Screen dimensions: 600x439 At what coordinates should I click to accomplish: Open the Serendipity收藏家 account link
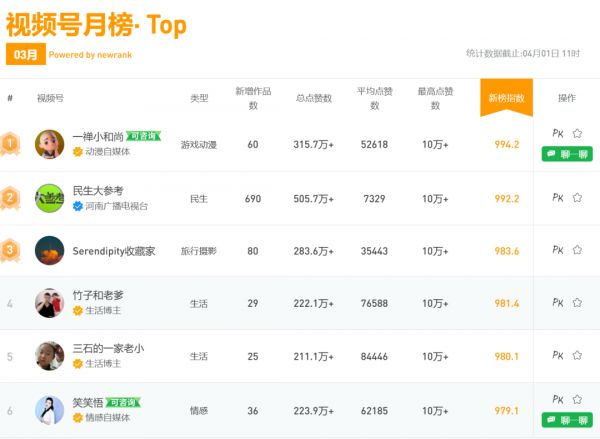(x=114, y=251)
